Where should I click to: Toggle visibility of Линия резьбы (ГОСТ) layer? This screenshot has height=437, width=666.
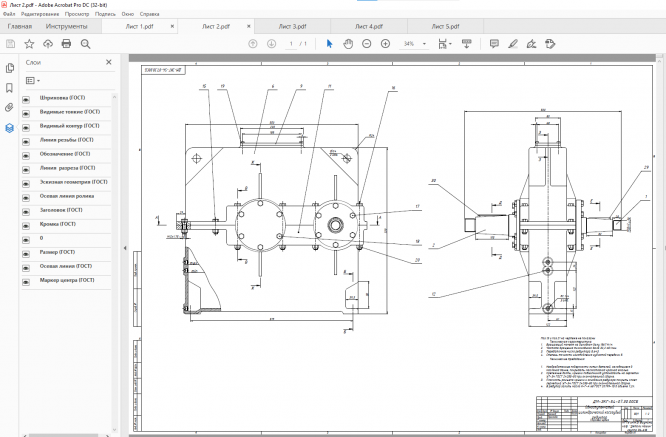[x=26, y=140]
